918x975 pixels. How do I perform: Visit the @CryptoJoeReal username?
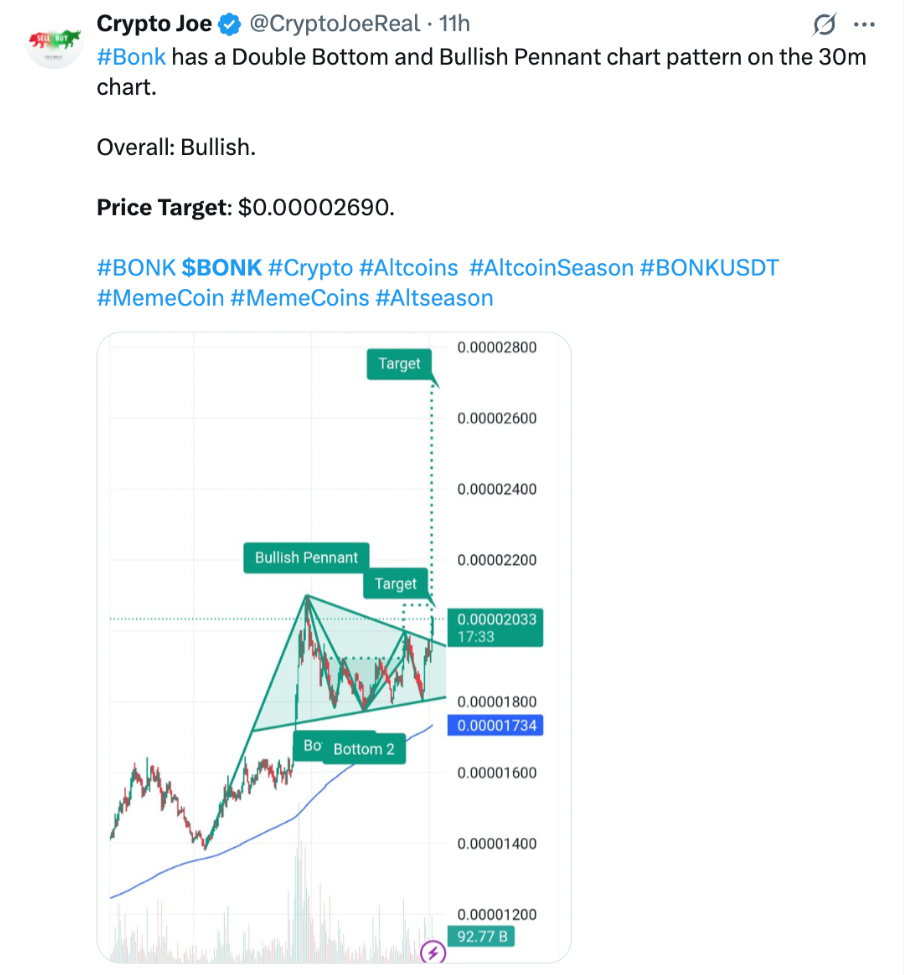tap(338, 23)
